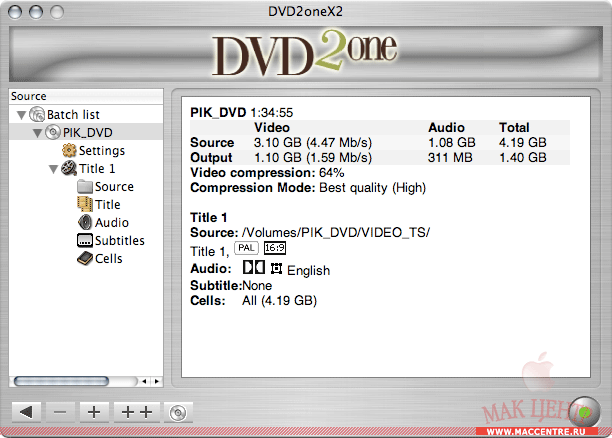The height and width of the screenshot is (438, 612).
Task: Click the Total column heading in table
Action: point(514,128)
